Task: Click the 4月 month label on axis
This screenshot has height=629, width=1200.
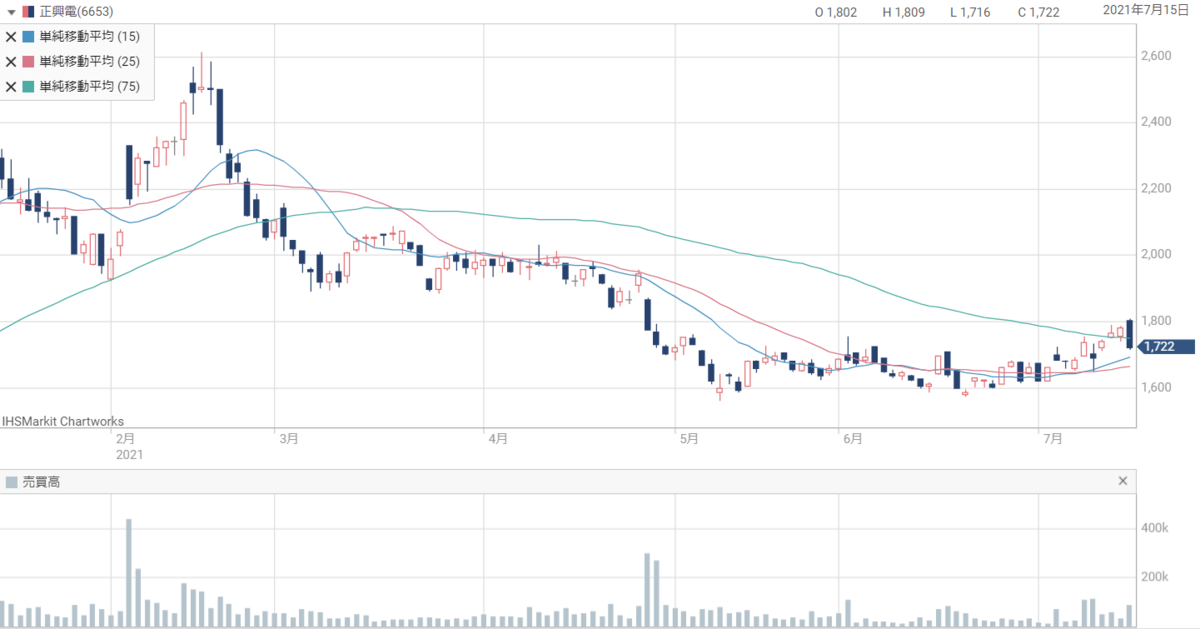Action: tap(497, 438)
